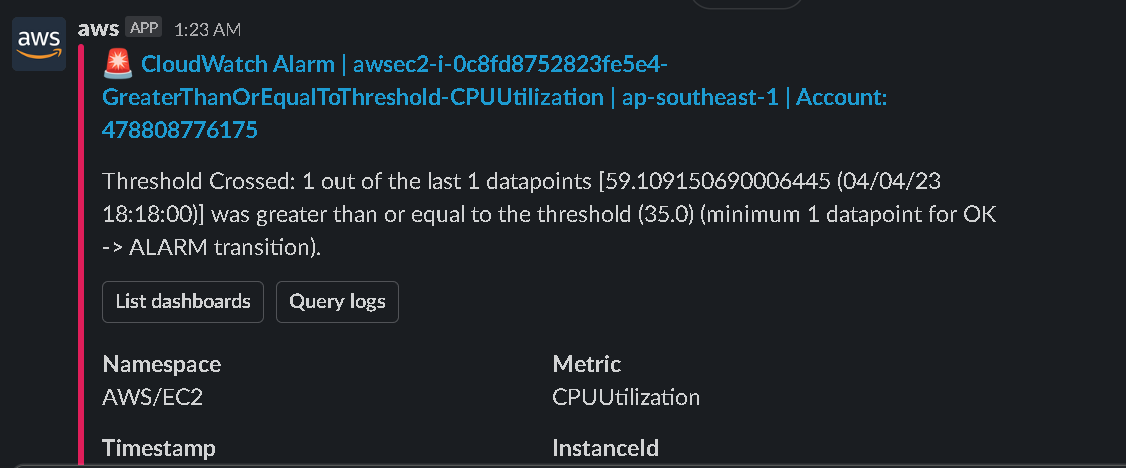The image size is (1126, 468).
Task: Click the ap-southeast-1 region in alarm title
Action: pos(700,97)
